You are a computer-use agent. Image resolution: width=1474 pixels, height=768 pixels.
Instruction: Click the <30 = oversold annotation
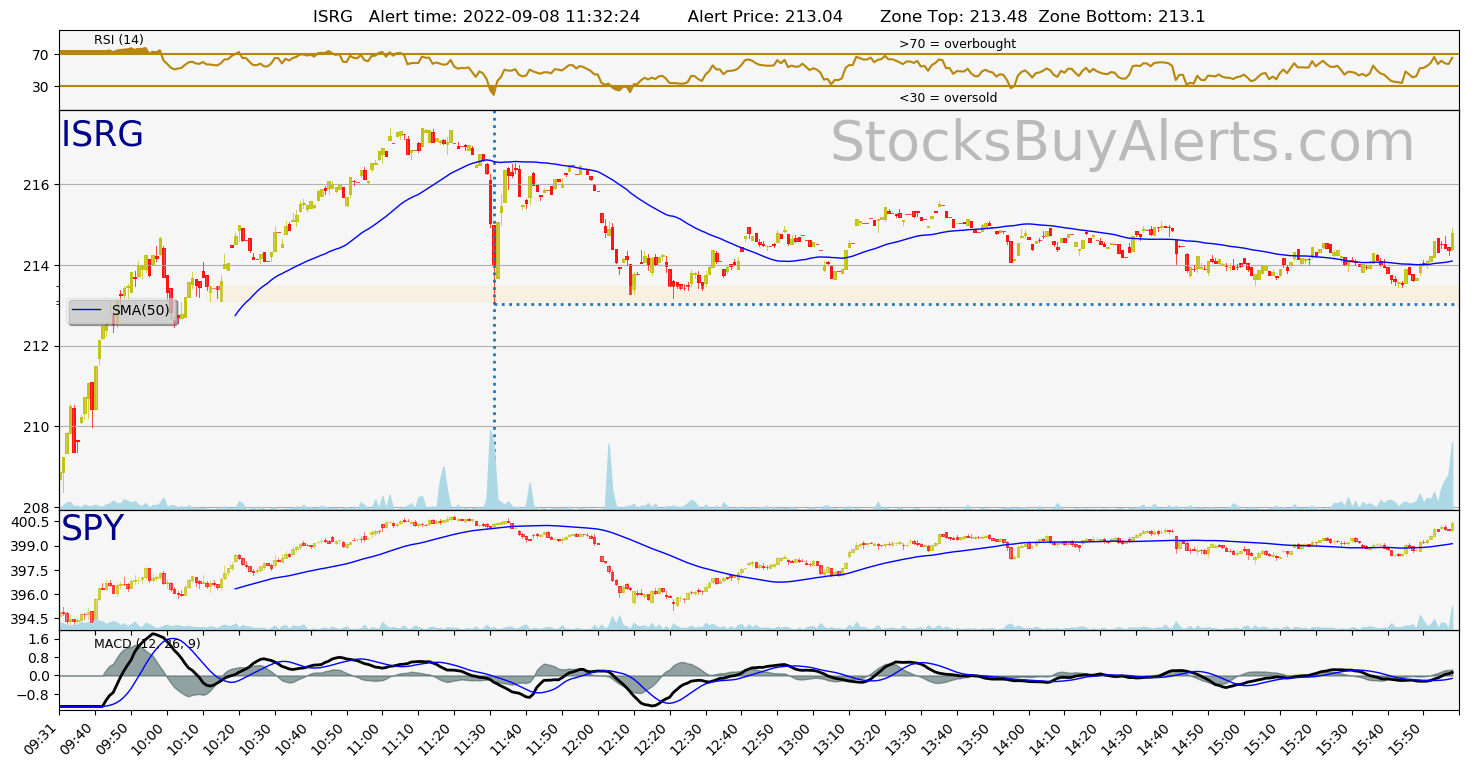[948, 98]
